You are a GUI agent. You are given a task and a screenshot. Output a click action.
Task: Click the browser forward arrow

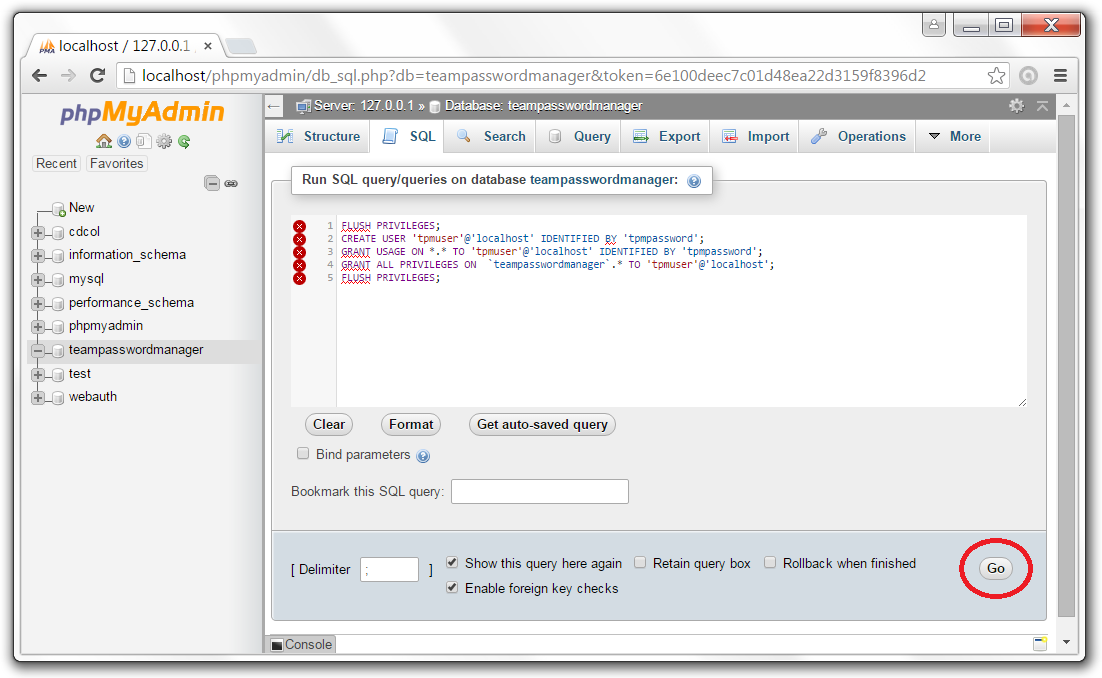[x=68, y=76]
